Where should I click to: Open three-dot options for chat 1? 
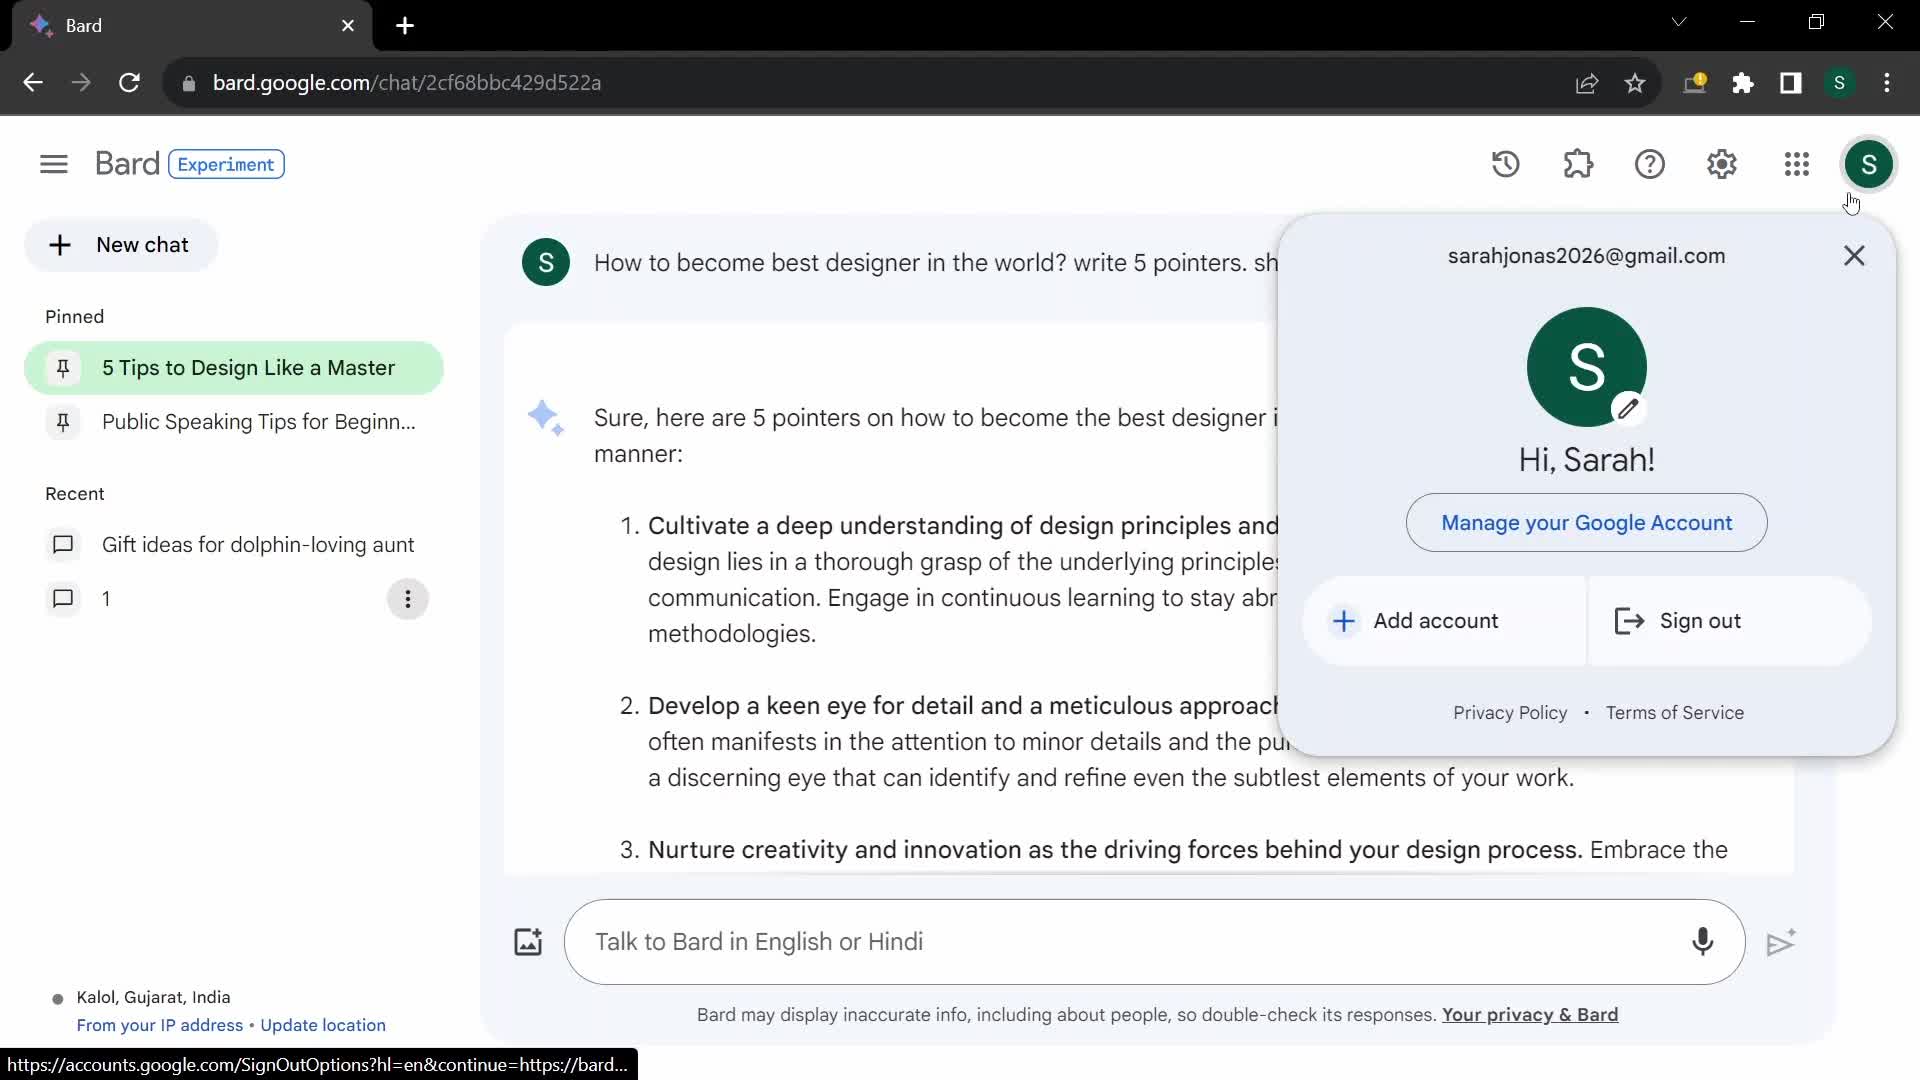click(407, 599)
